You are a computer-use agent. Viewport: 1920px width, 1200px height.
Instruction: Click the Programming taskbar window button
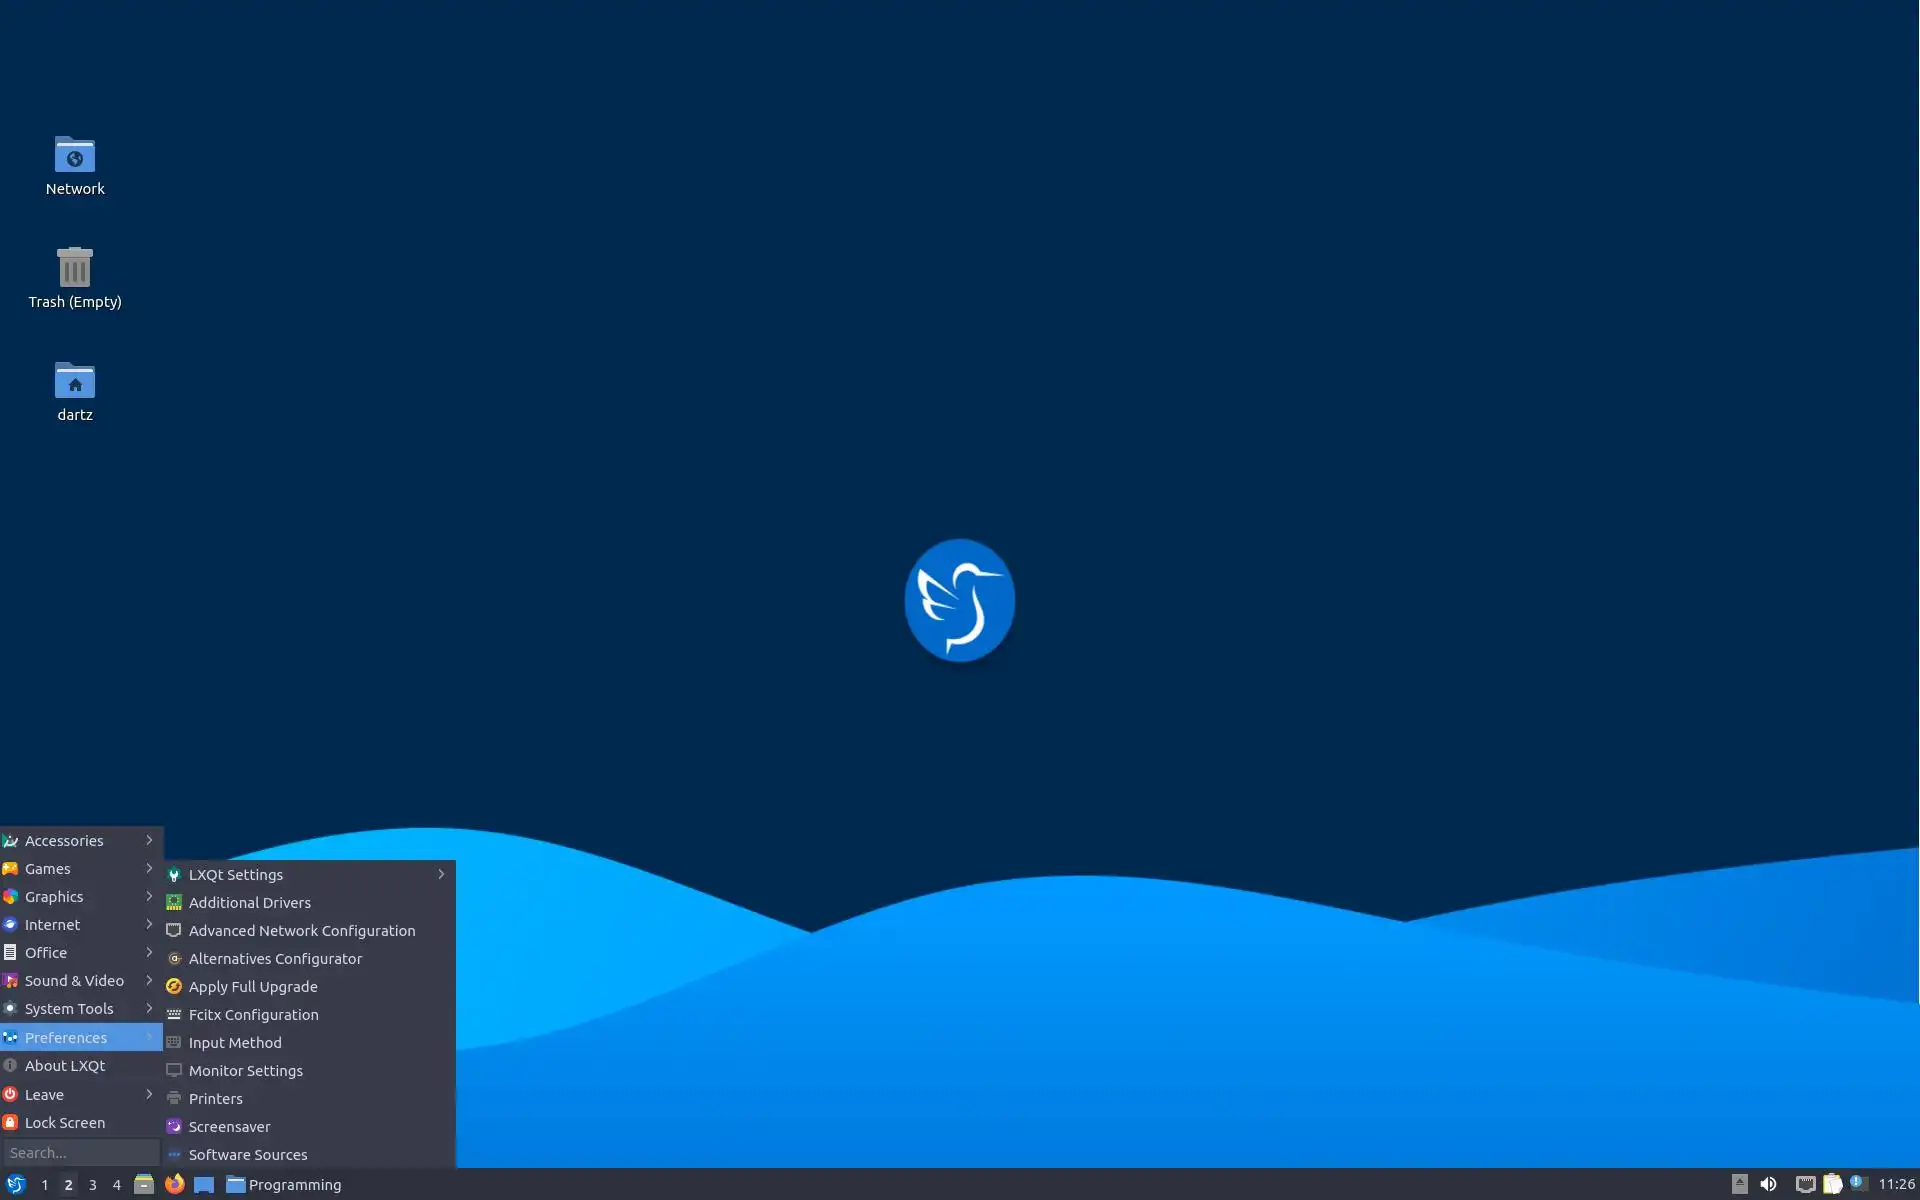click(x=284, y=1184)
